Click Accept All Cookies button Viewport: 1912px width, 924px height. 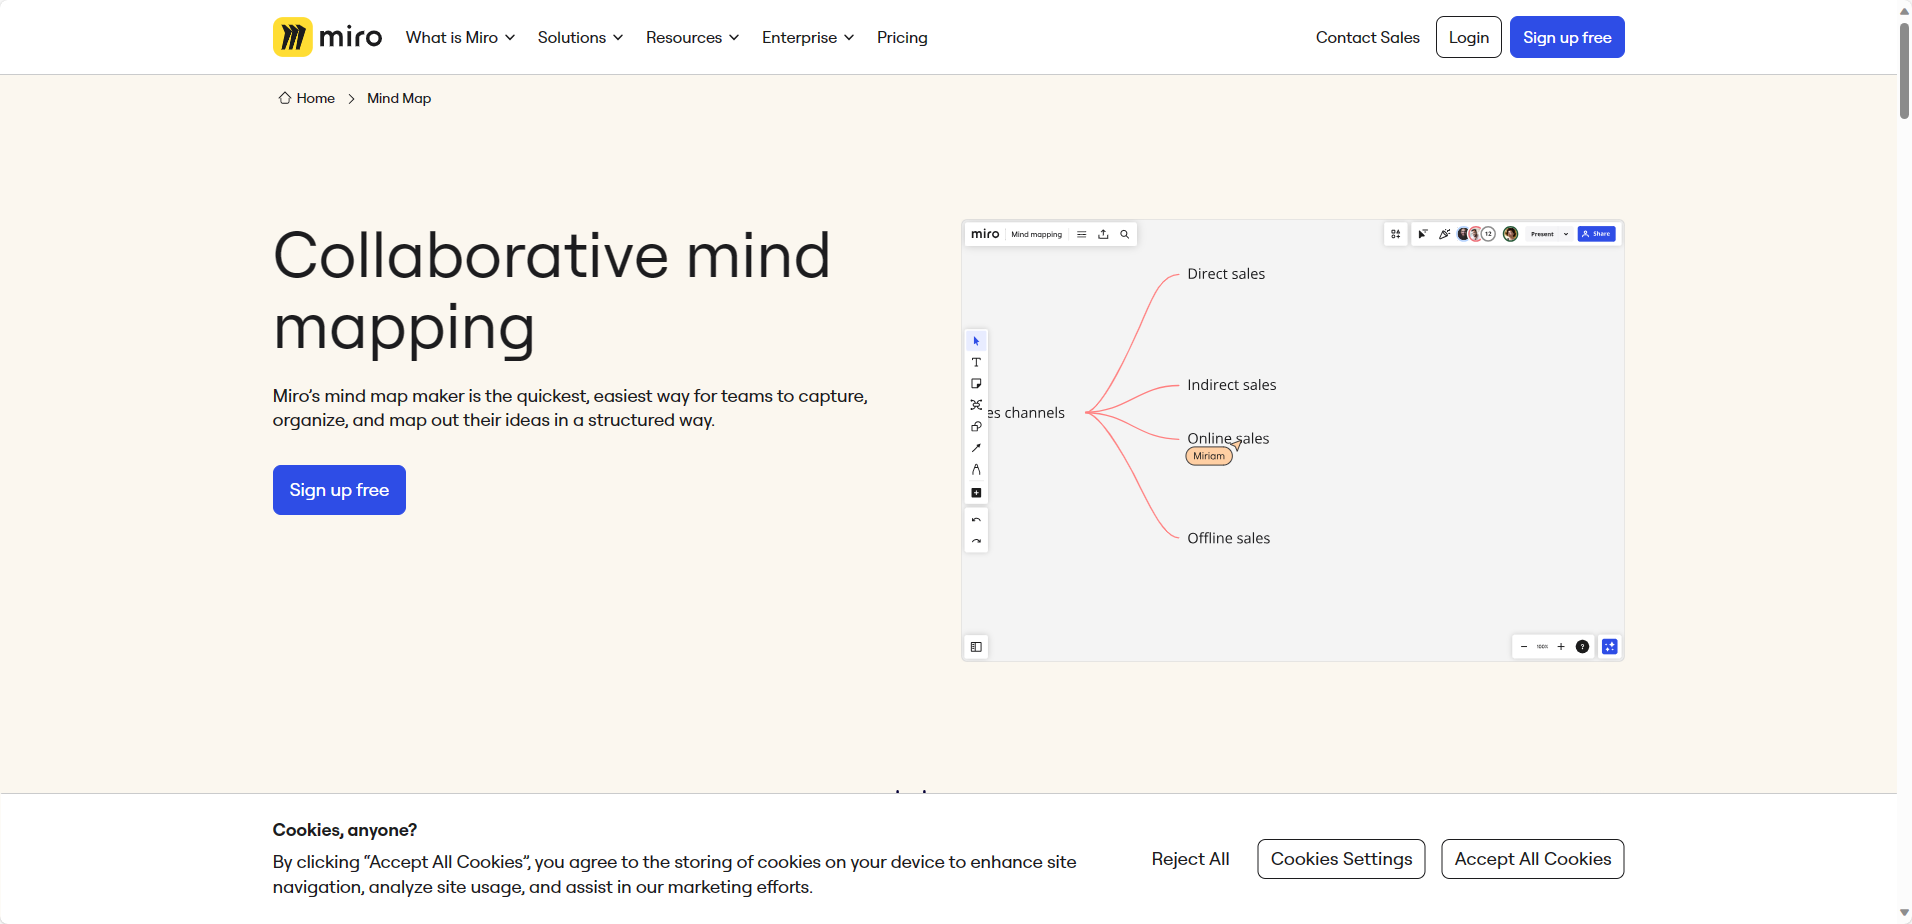1532,859
